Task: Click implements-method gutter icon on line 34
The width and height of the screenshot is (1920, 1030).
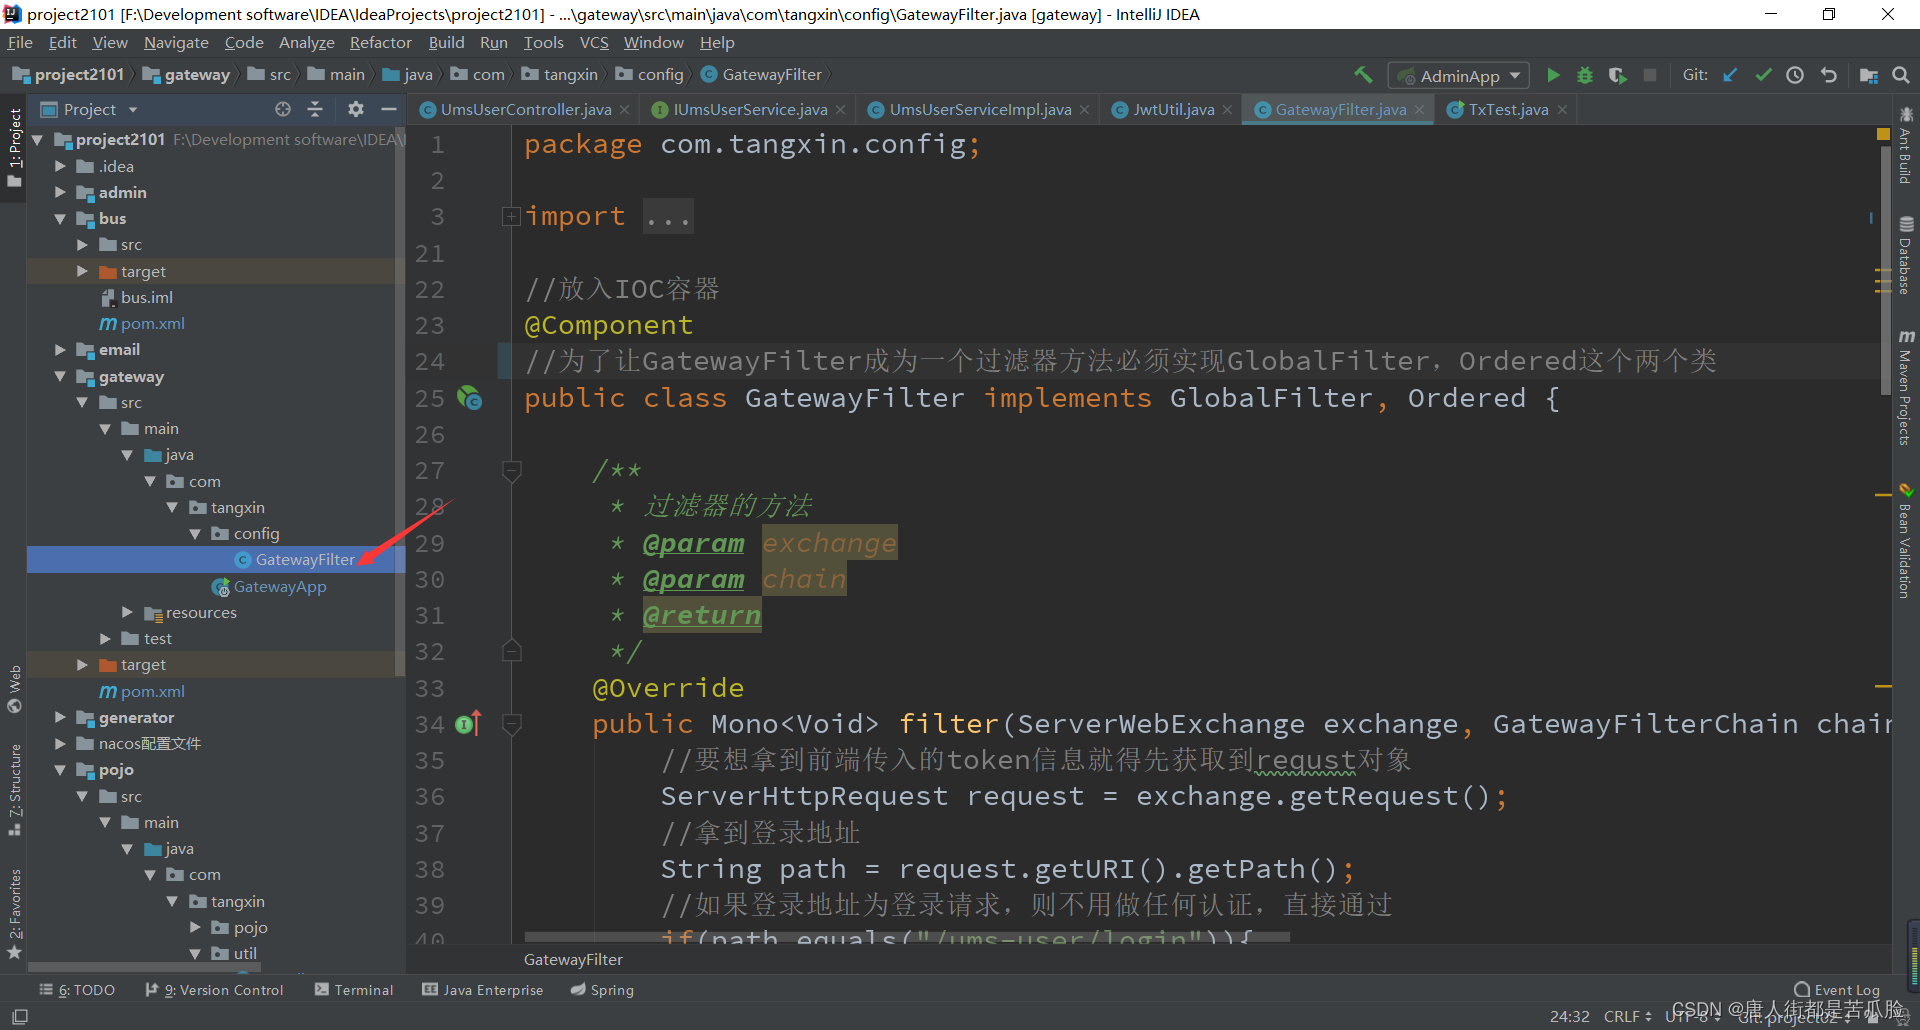Action: (x=468, y=723)
